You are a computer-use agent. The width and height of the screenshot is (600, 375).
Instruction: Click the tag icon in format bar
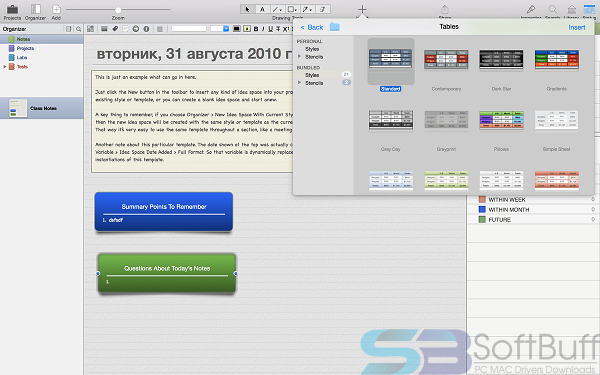[115, 29]
